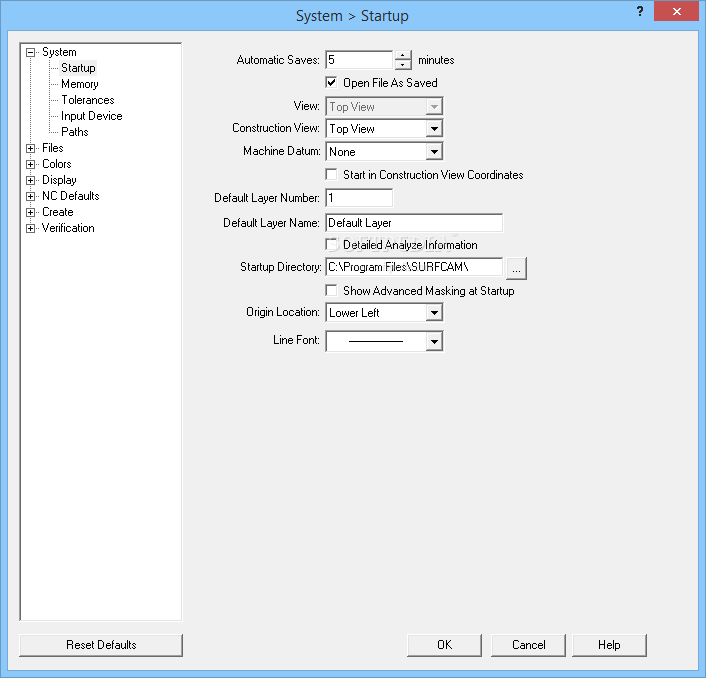This screenshot has width=706, height=678.
Task: Close the System Startup dialog
Action: 676,12
